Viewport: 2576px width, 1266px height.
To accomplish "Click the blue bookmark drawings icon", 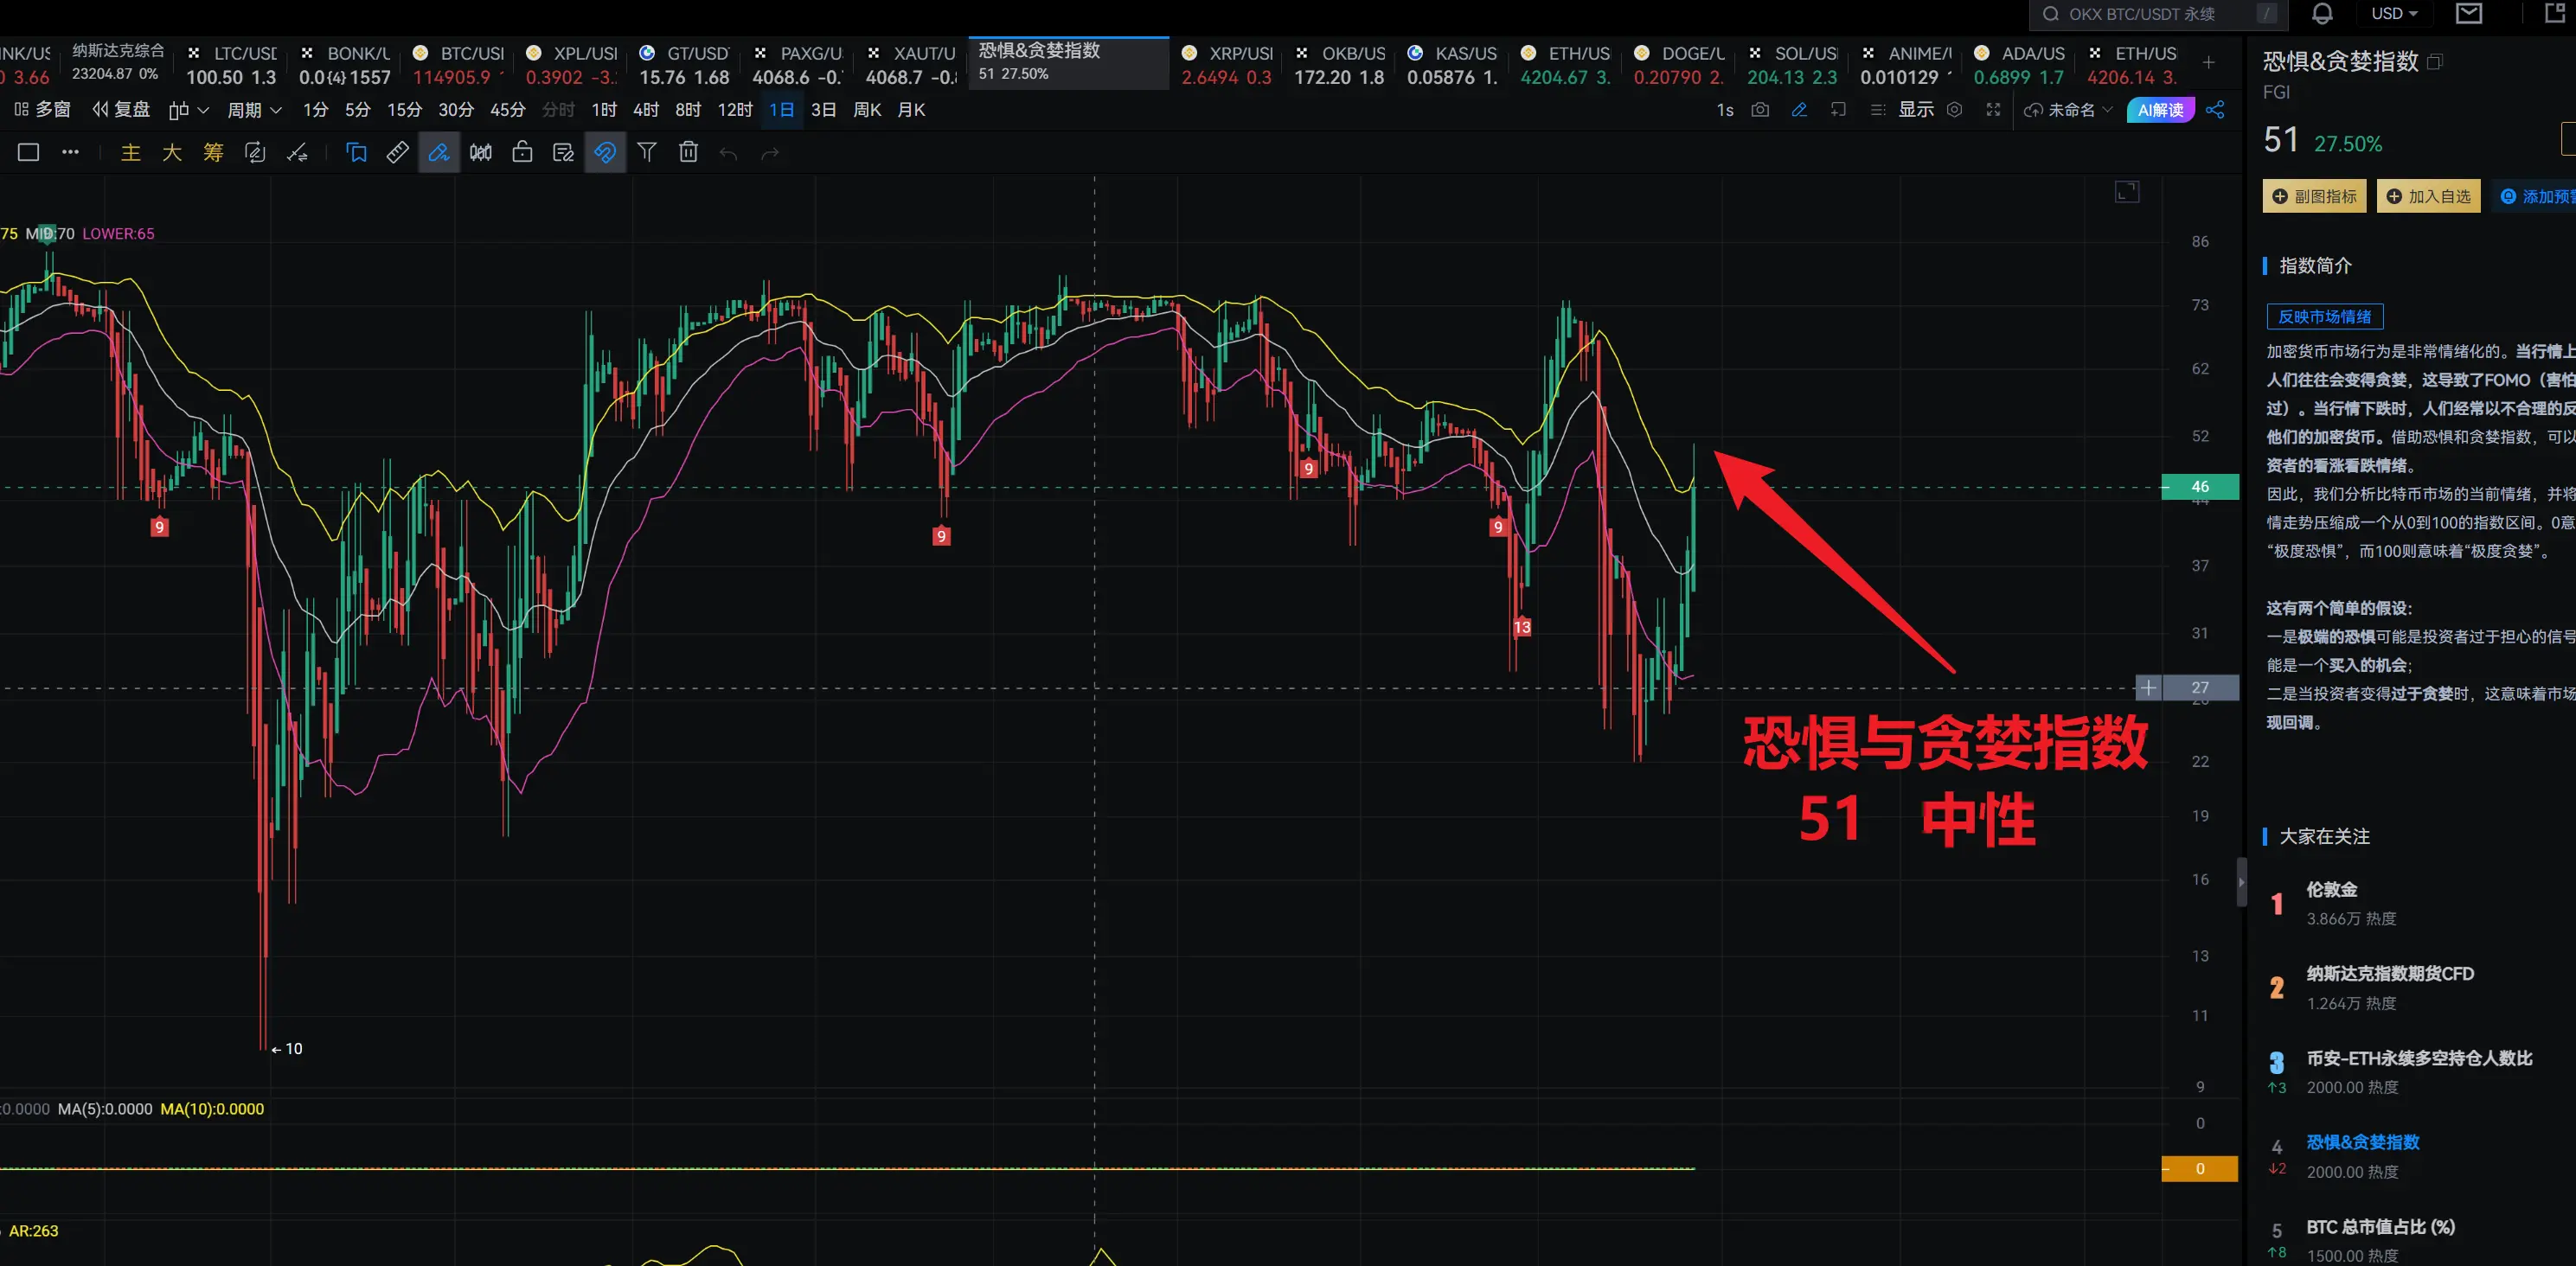I will (356, 152).
